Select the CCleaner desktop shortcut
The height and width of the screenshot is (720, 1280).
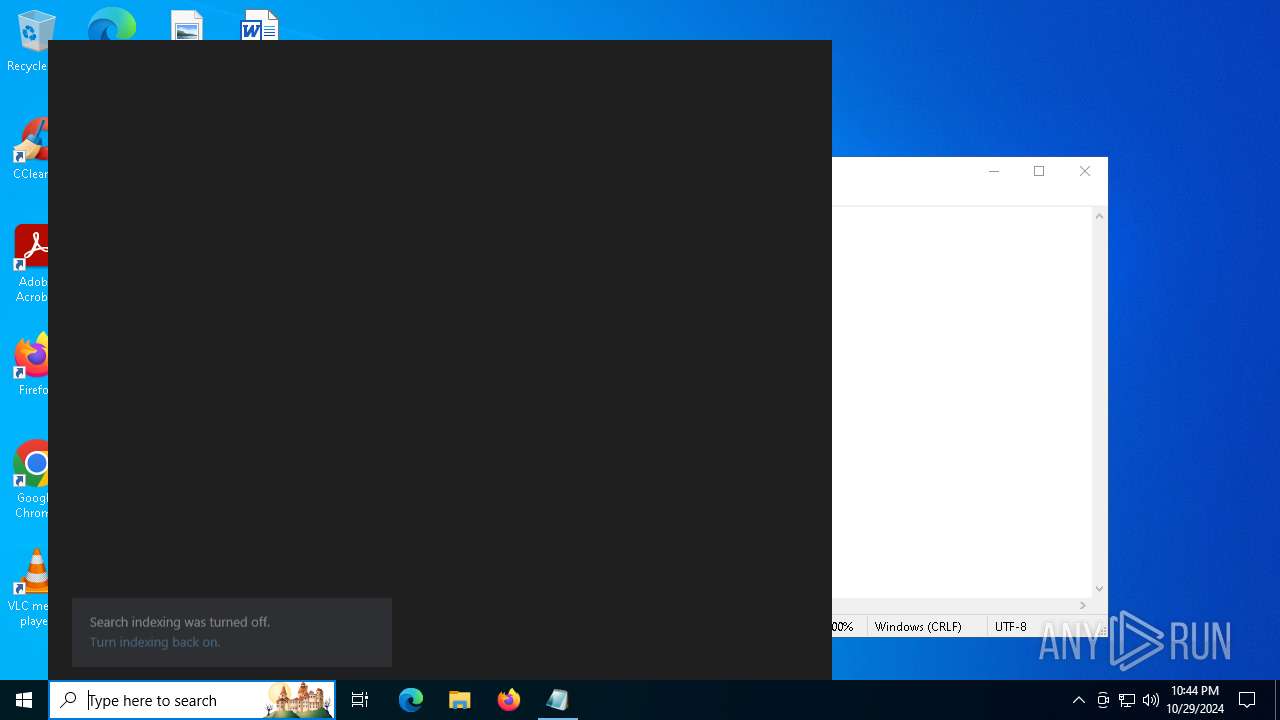[30, 148]
